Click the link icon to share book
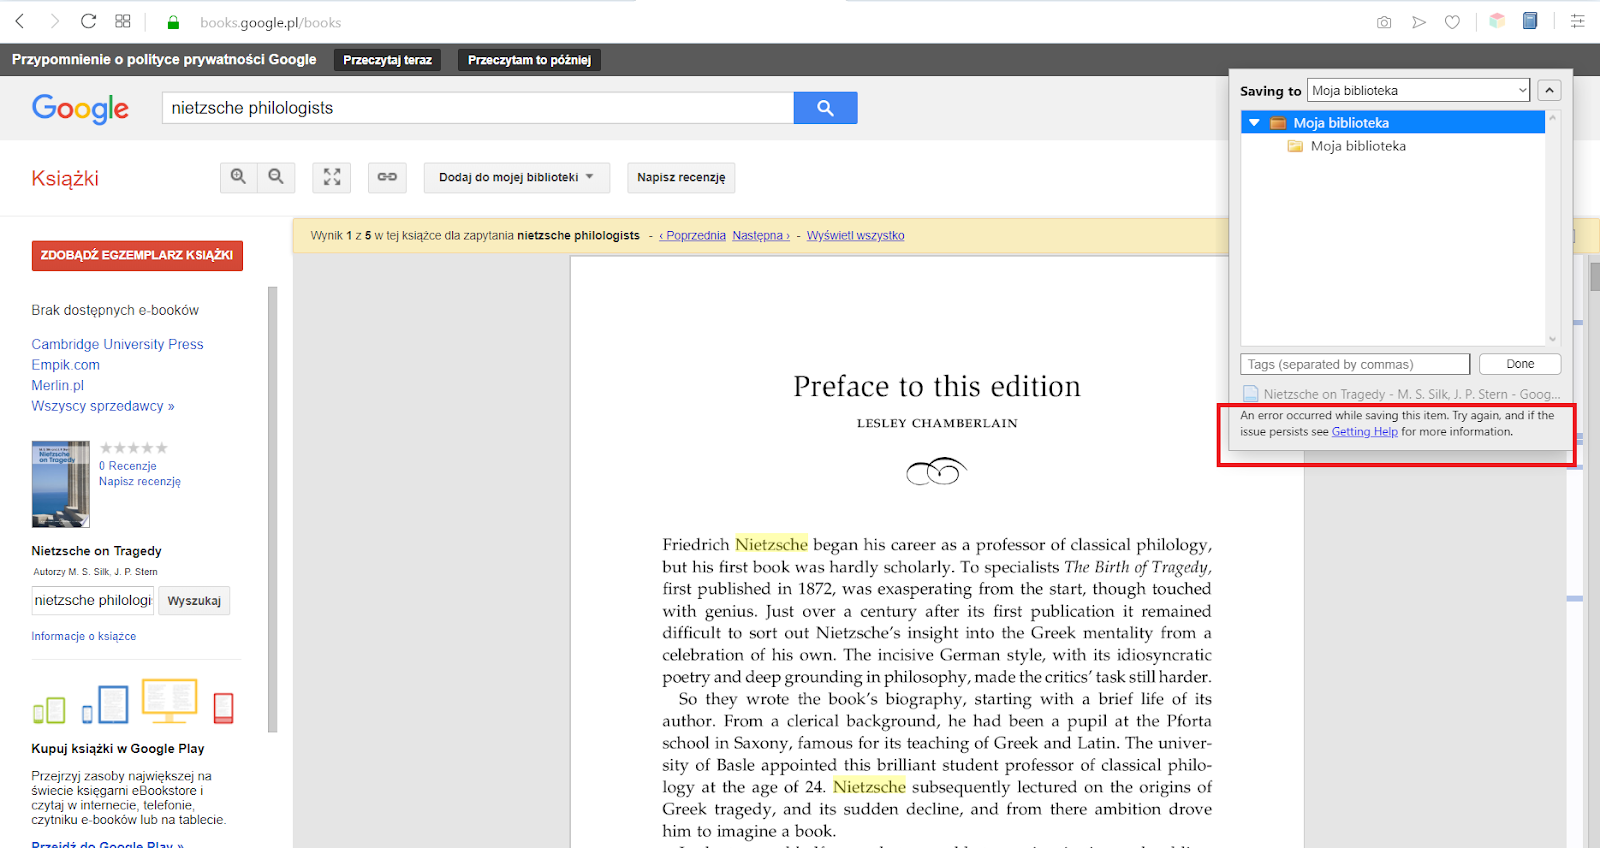Screen dimensions: 1600x848 tap(387, 177)
